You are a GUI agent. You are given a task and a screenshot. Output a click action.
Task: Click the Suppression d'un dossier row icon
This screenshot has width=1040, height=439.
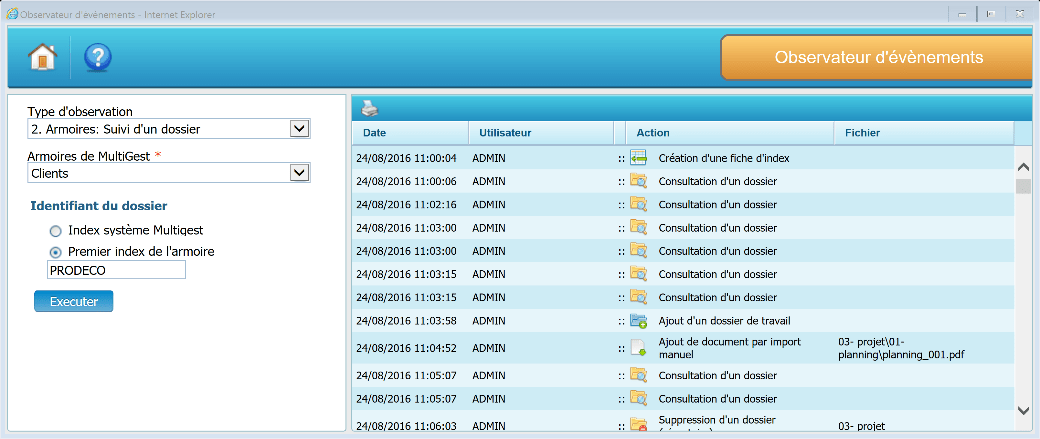pyautogui.click(x=638, y=426)
